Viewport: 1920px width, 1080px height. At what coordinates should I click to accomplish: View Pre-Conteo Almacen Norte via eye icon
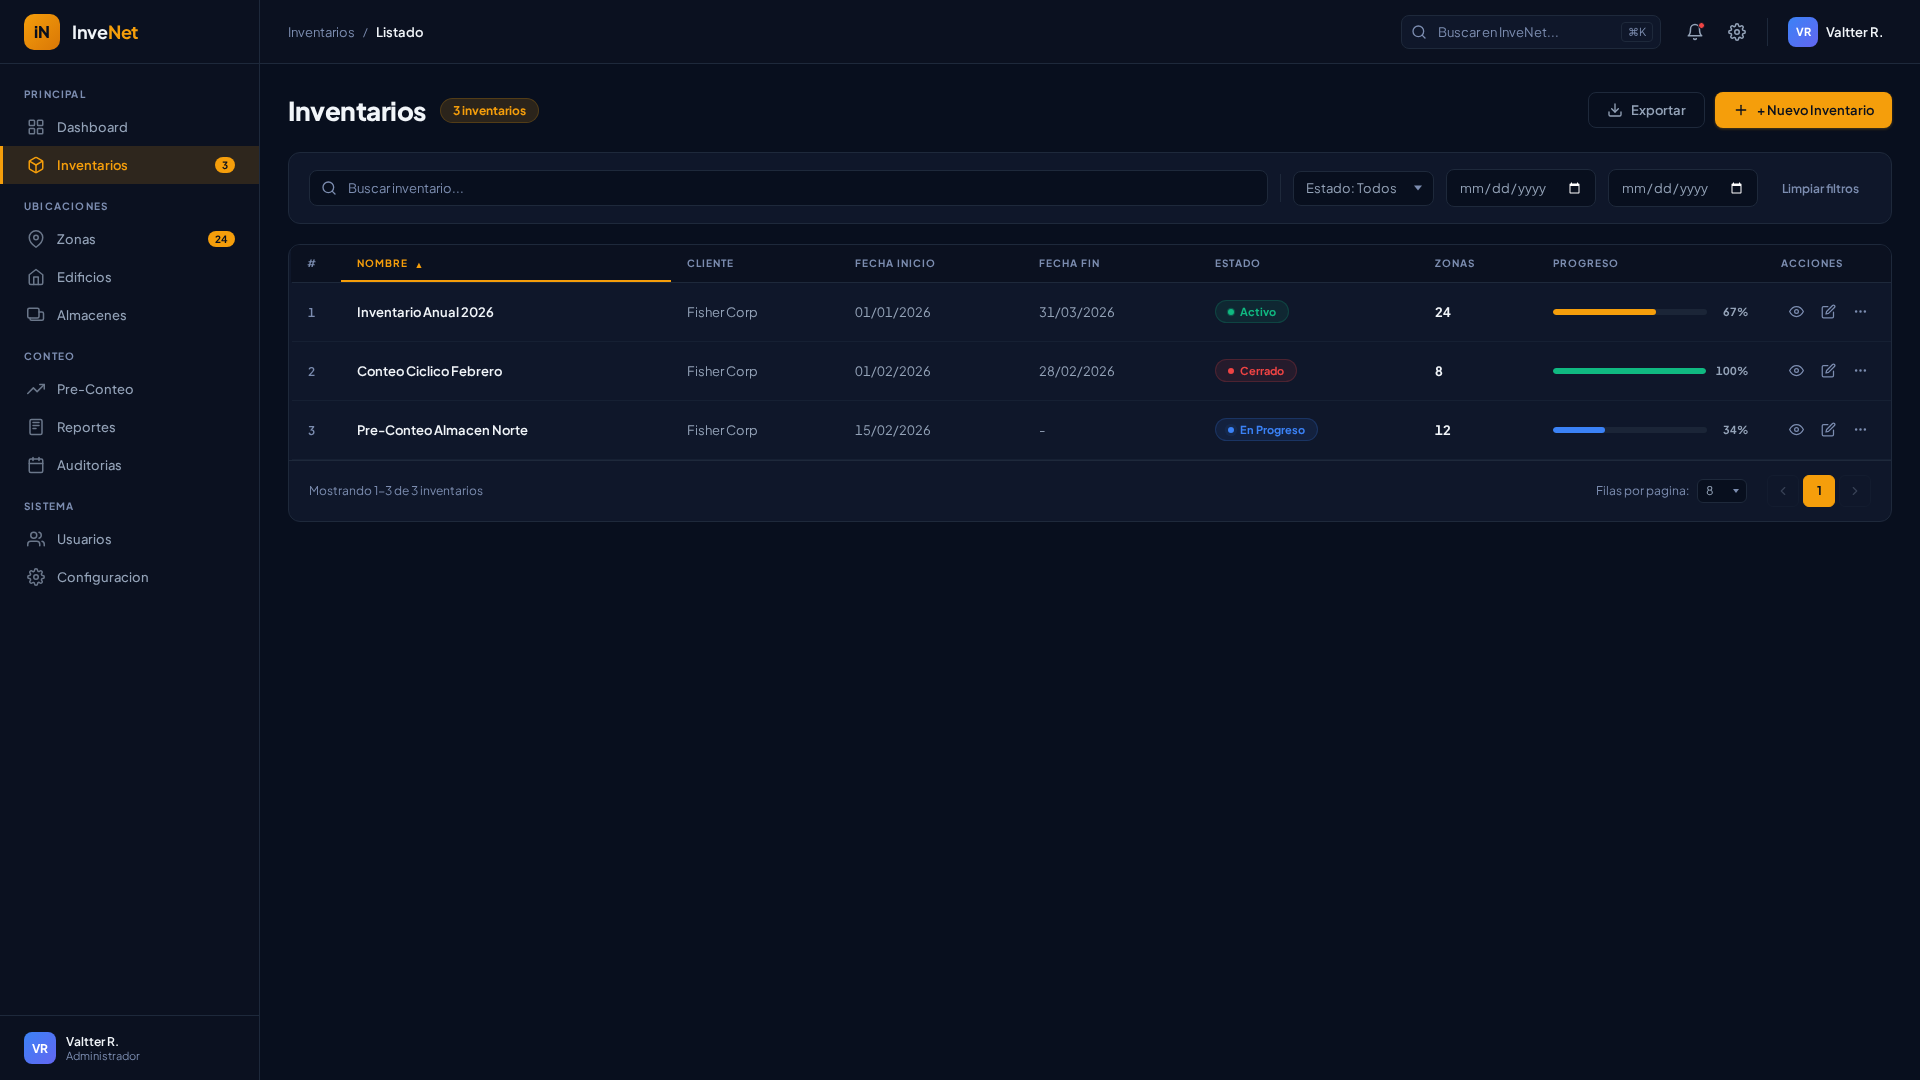click(x=1796, y=430)
